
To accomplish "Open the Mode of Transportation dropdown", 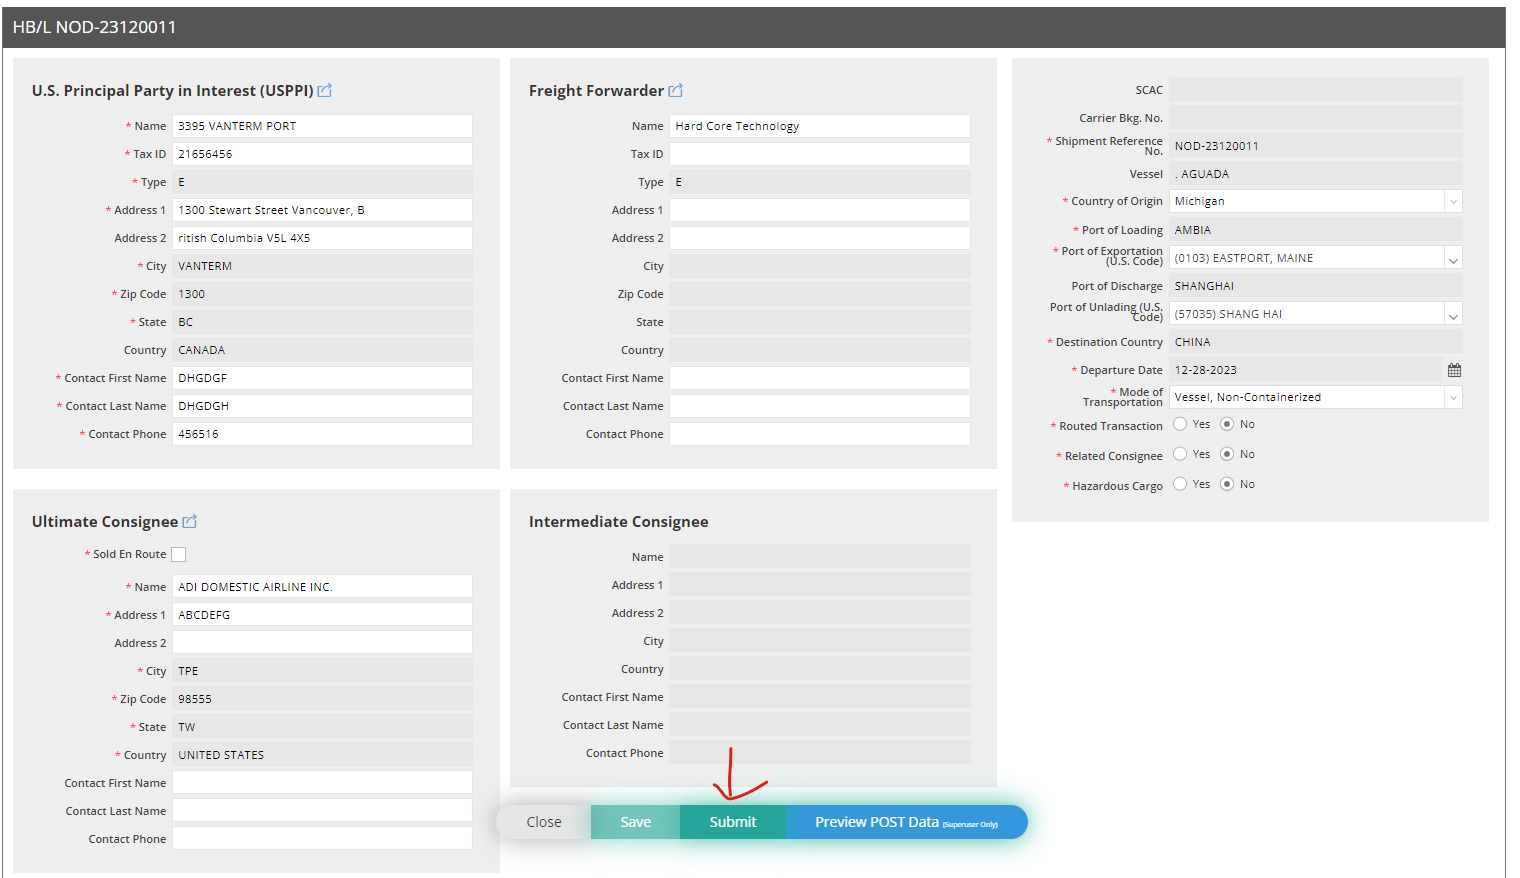I will pyautogui.click(x=1452, y=396).
